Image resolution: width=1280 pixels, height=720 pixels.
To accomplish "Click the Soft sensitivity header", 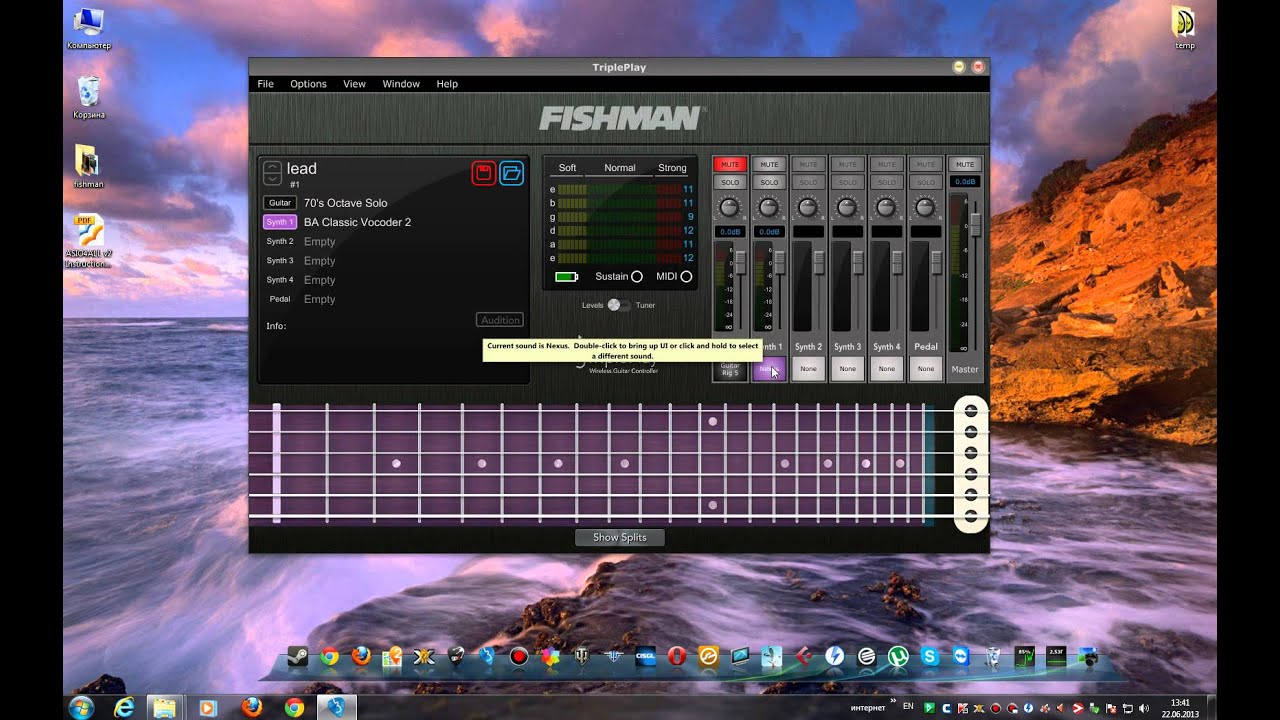I will (x=567, y=168).
